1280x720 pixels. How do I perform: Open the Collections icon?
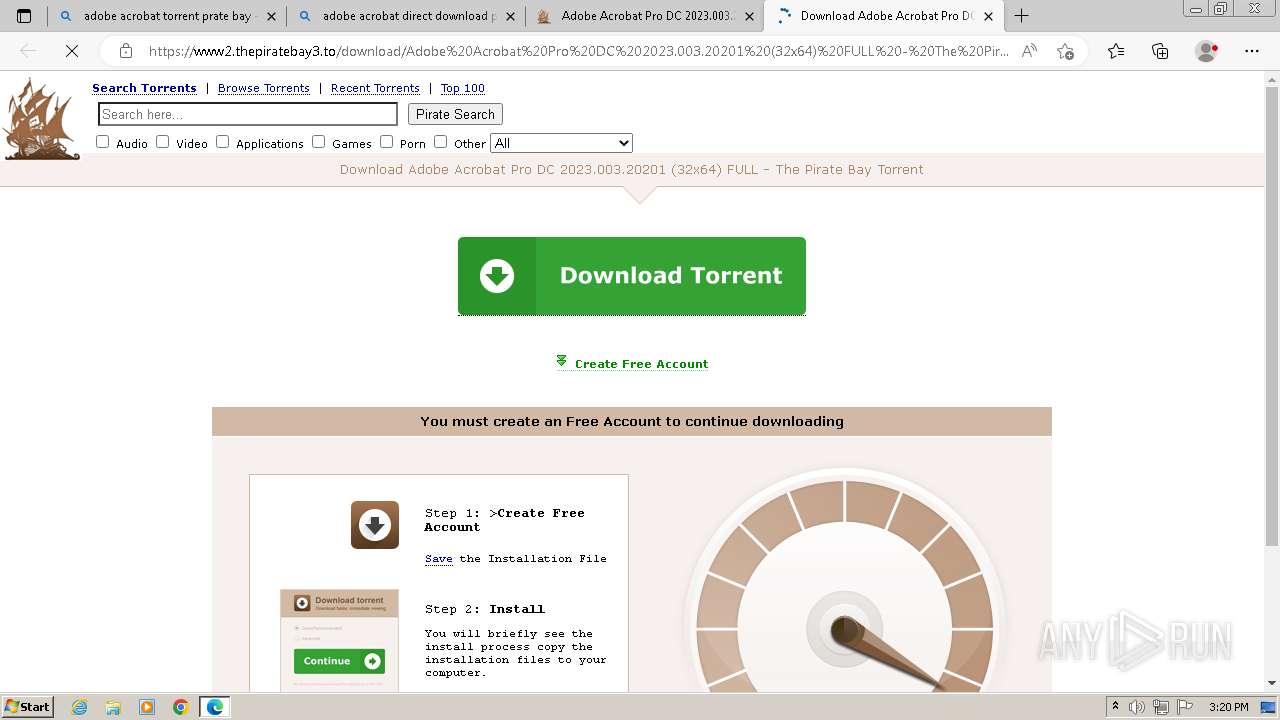[x=1160, y=51]
